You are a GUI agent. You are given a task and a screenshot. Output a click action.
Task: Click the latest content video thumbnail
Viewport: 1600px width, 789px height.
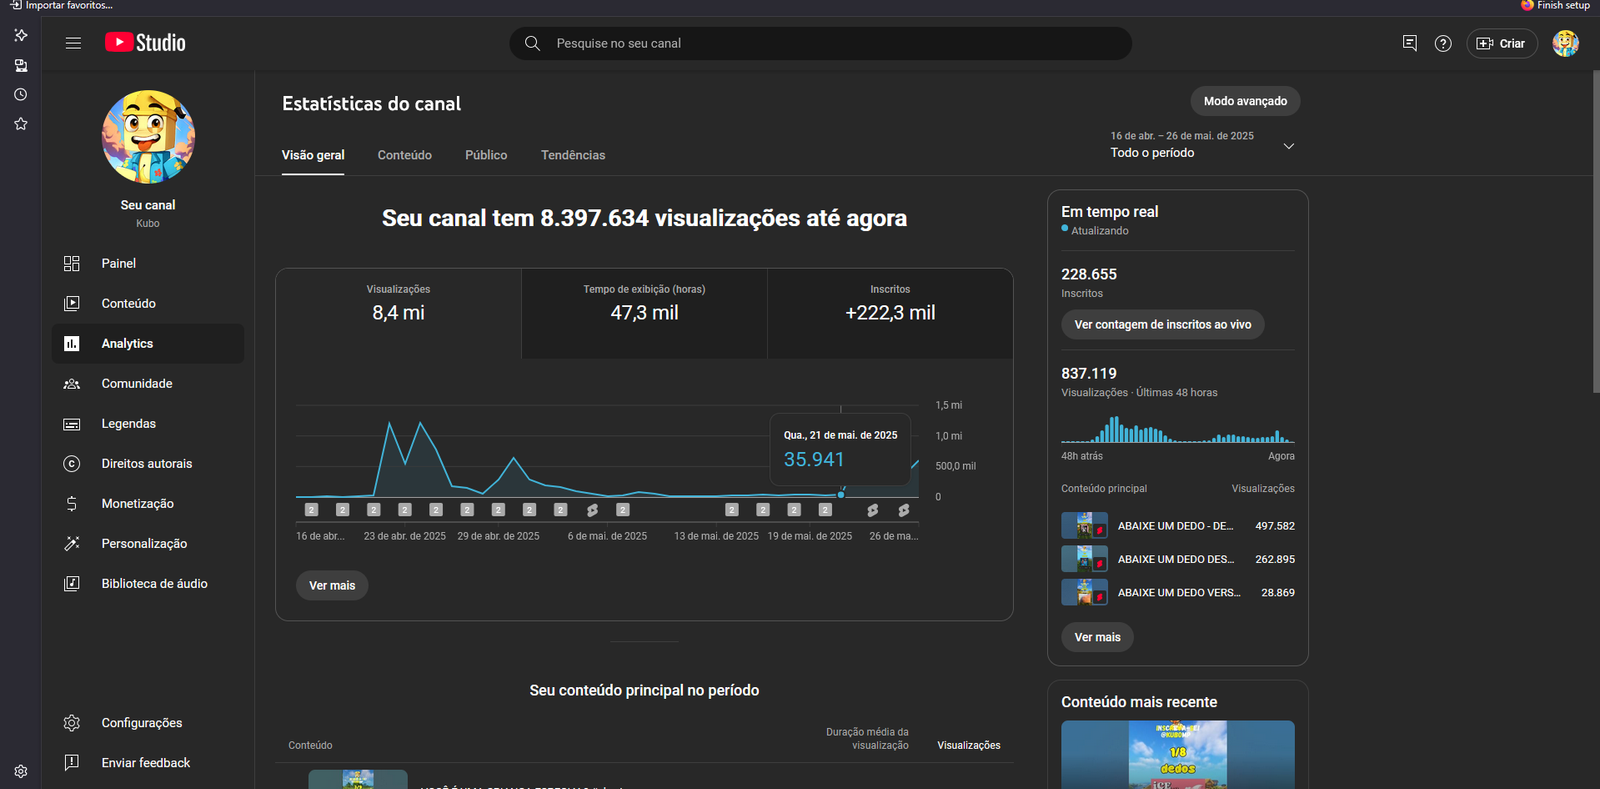tap(1178, 755)
